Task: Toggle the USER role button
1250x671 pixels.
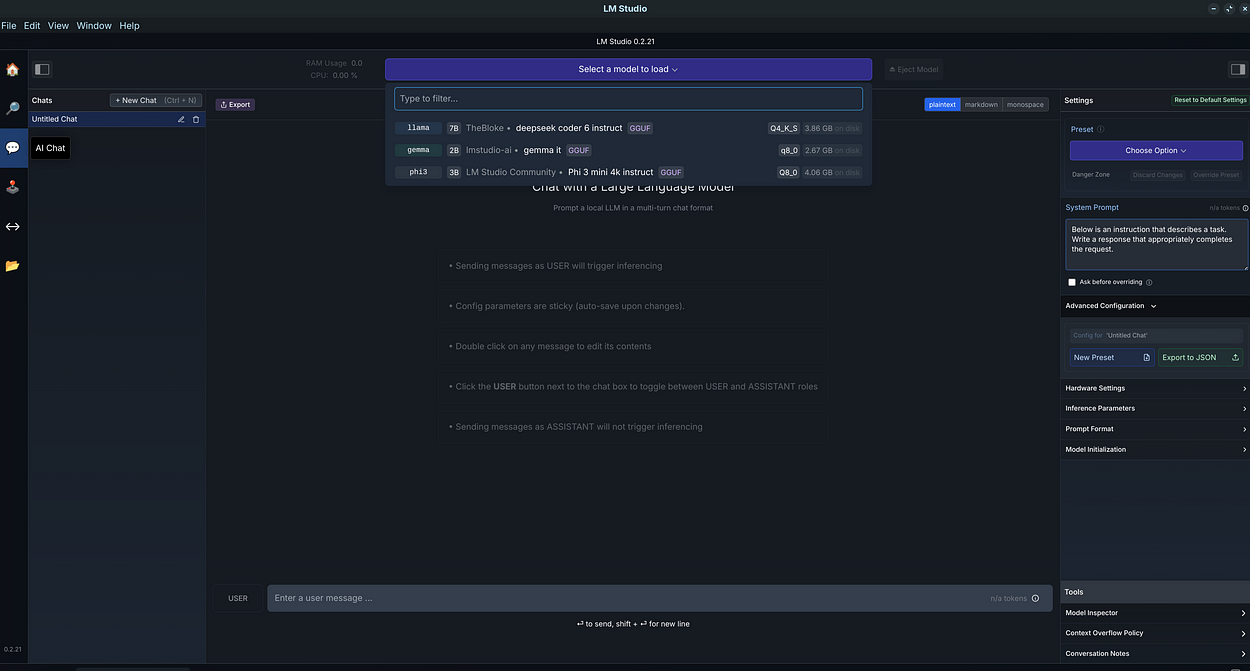Action: click(238, 598)
